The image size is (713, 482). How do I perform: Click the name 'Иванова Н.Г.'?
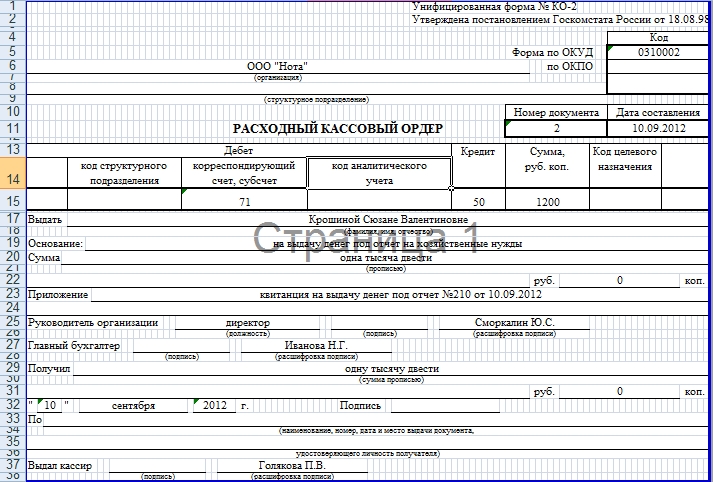pos(316,346)
